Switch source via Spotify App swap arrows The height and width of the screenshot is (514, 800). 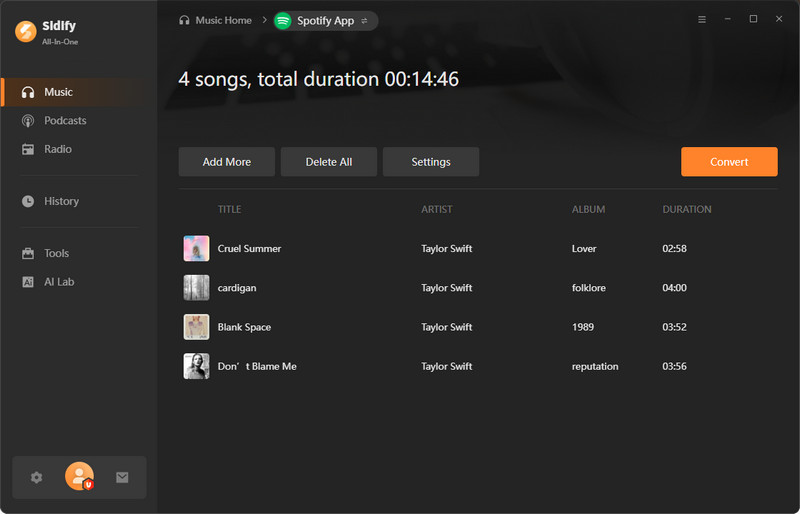(x=364, y=21)
